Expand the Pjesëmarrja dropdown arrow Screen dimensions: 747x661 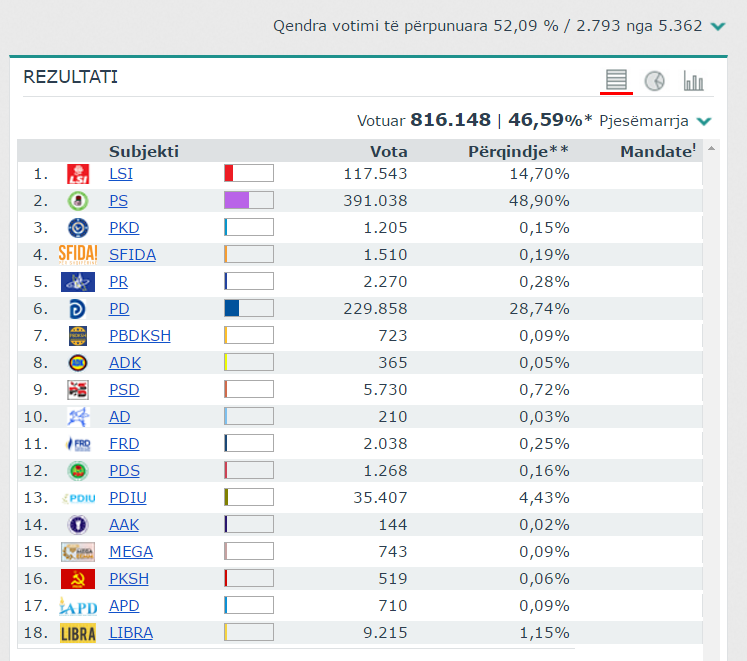(704, 121)
